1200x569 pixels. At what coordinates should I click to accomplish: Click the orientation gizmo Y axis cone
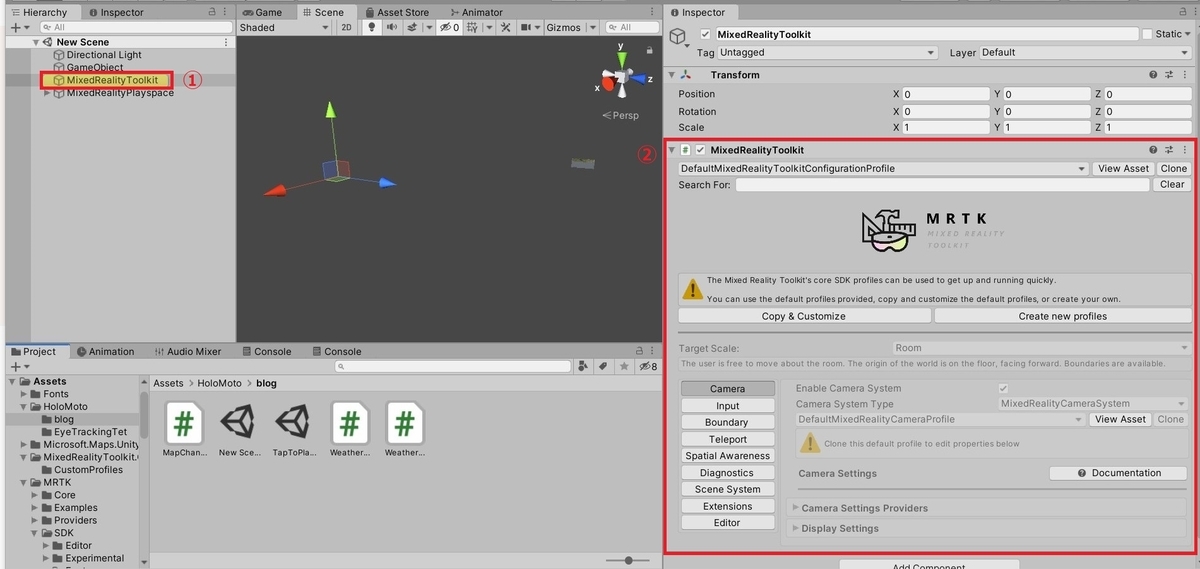pyautogui.click(x=621, y=62)
